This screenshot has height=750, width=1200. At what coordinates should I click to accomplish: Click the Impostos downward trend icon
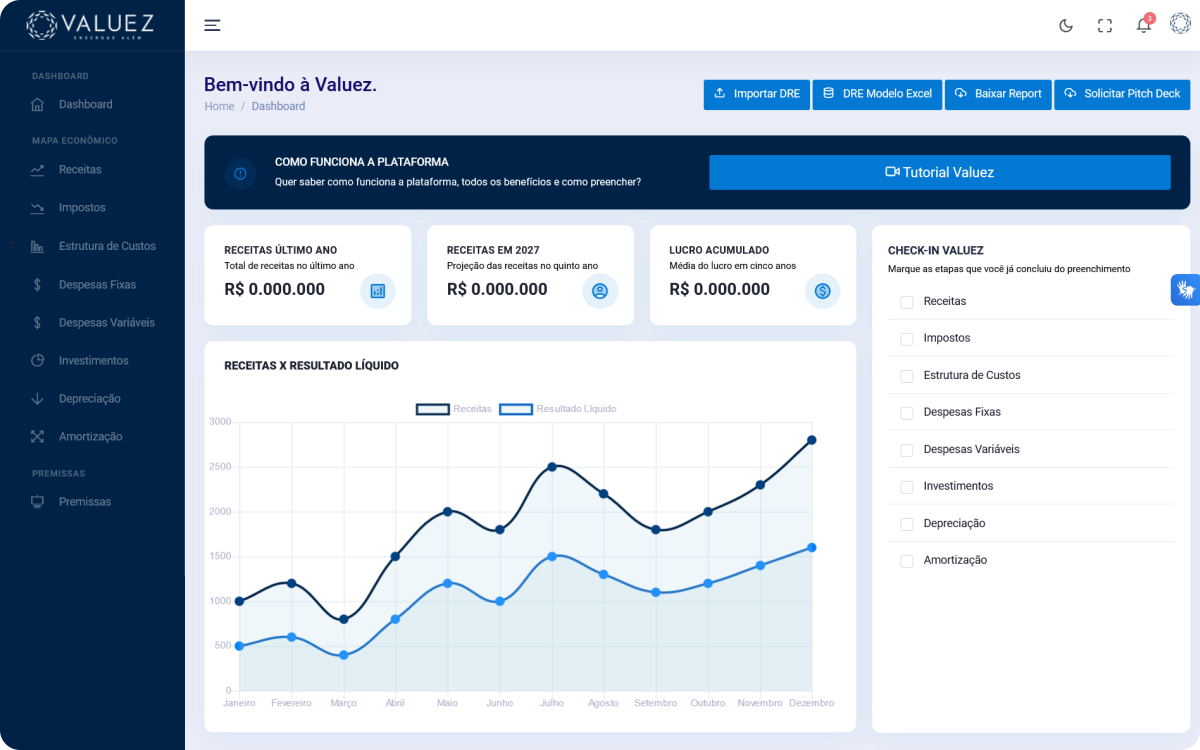point(37,208)
